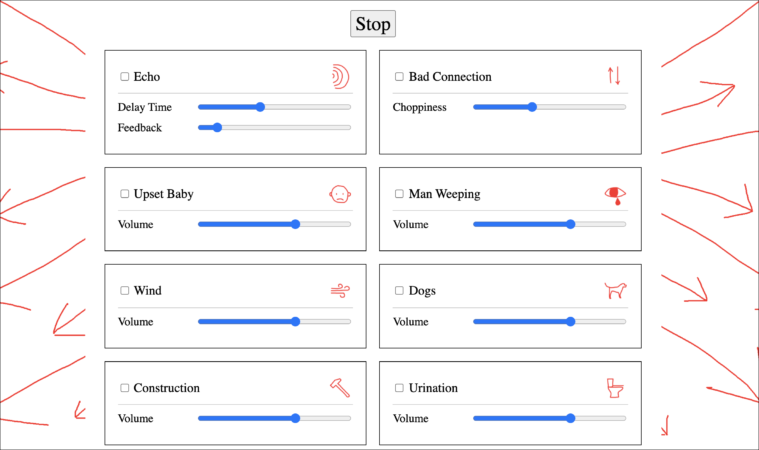The image size is (759, 450).
Task: Turn on the Wind checkbox
Action: (124, 290)
